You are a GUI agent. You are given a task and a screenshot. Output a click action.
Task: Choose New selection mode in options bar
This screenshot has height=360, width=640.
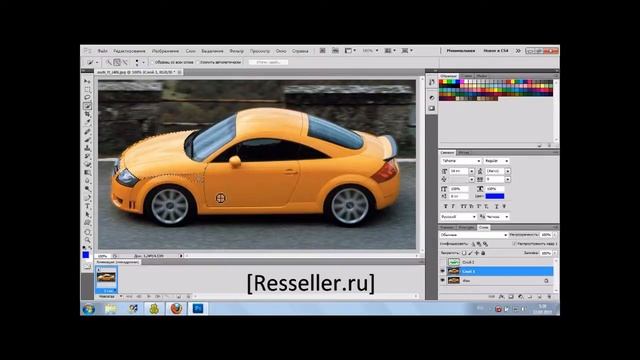[x=109, y=62]
